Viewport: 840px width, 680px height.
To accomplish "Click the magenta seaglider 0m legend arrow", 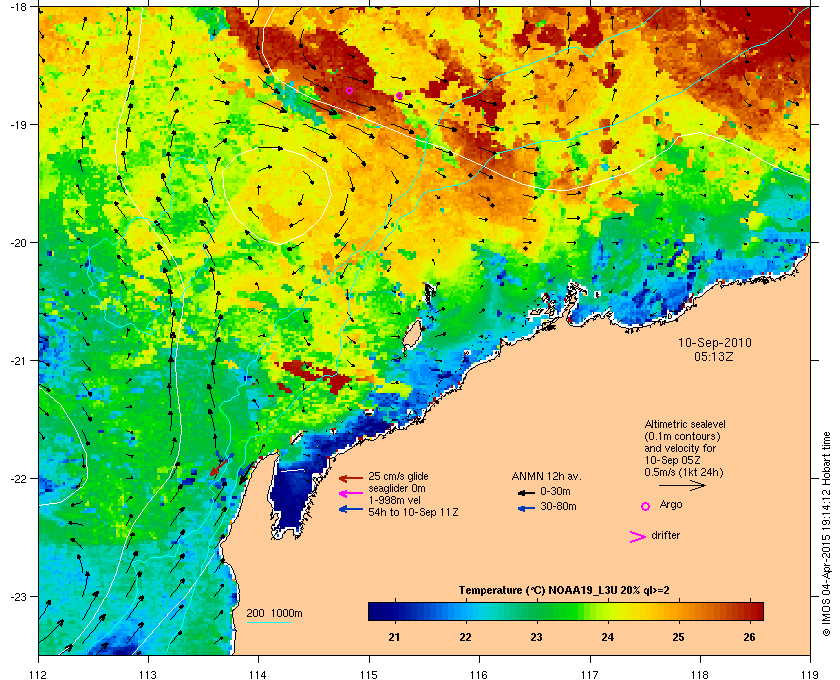I will point(351,494).
